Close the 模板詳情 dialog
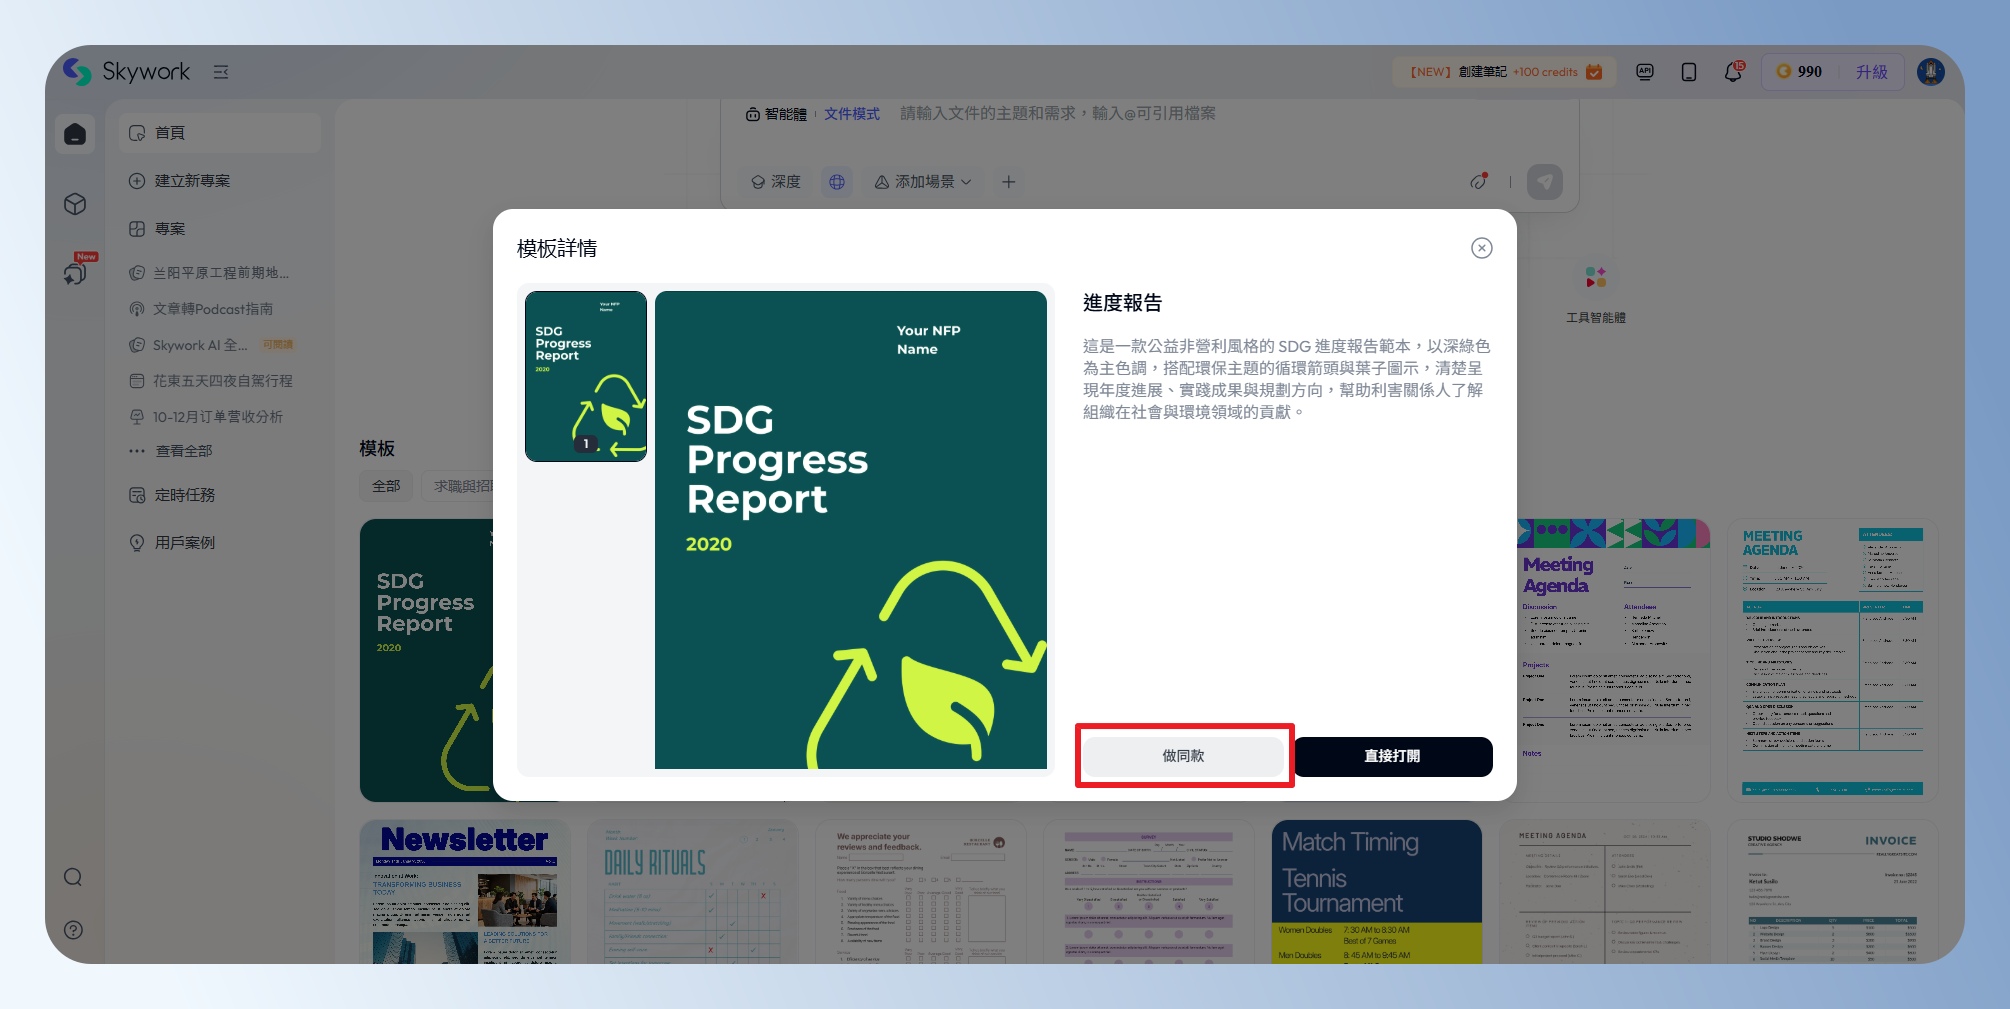2010x1009 pixels. [x=1481, y=248]
